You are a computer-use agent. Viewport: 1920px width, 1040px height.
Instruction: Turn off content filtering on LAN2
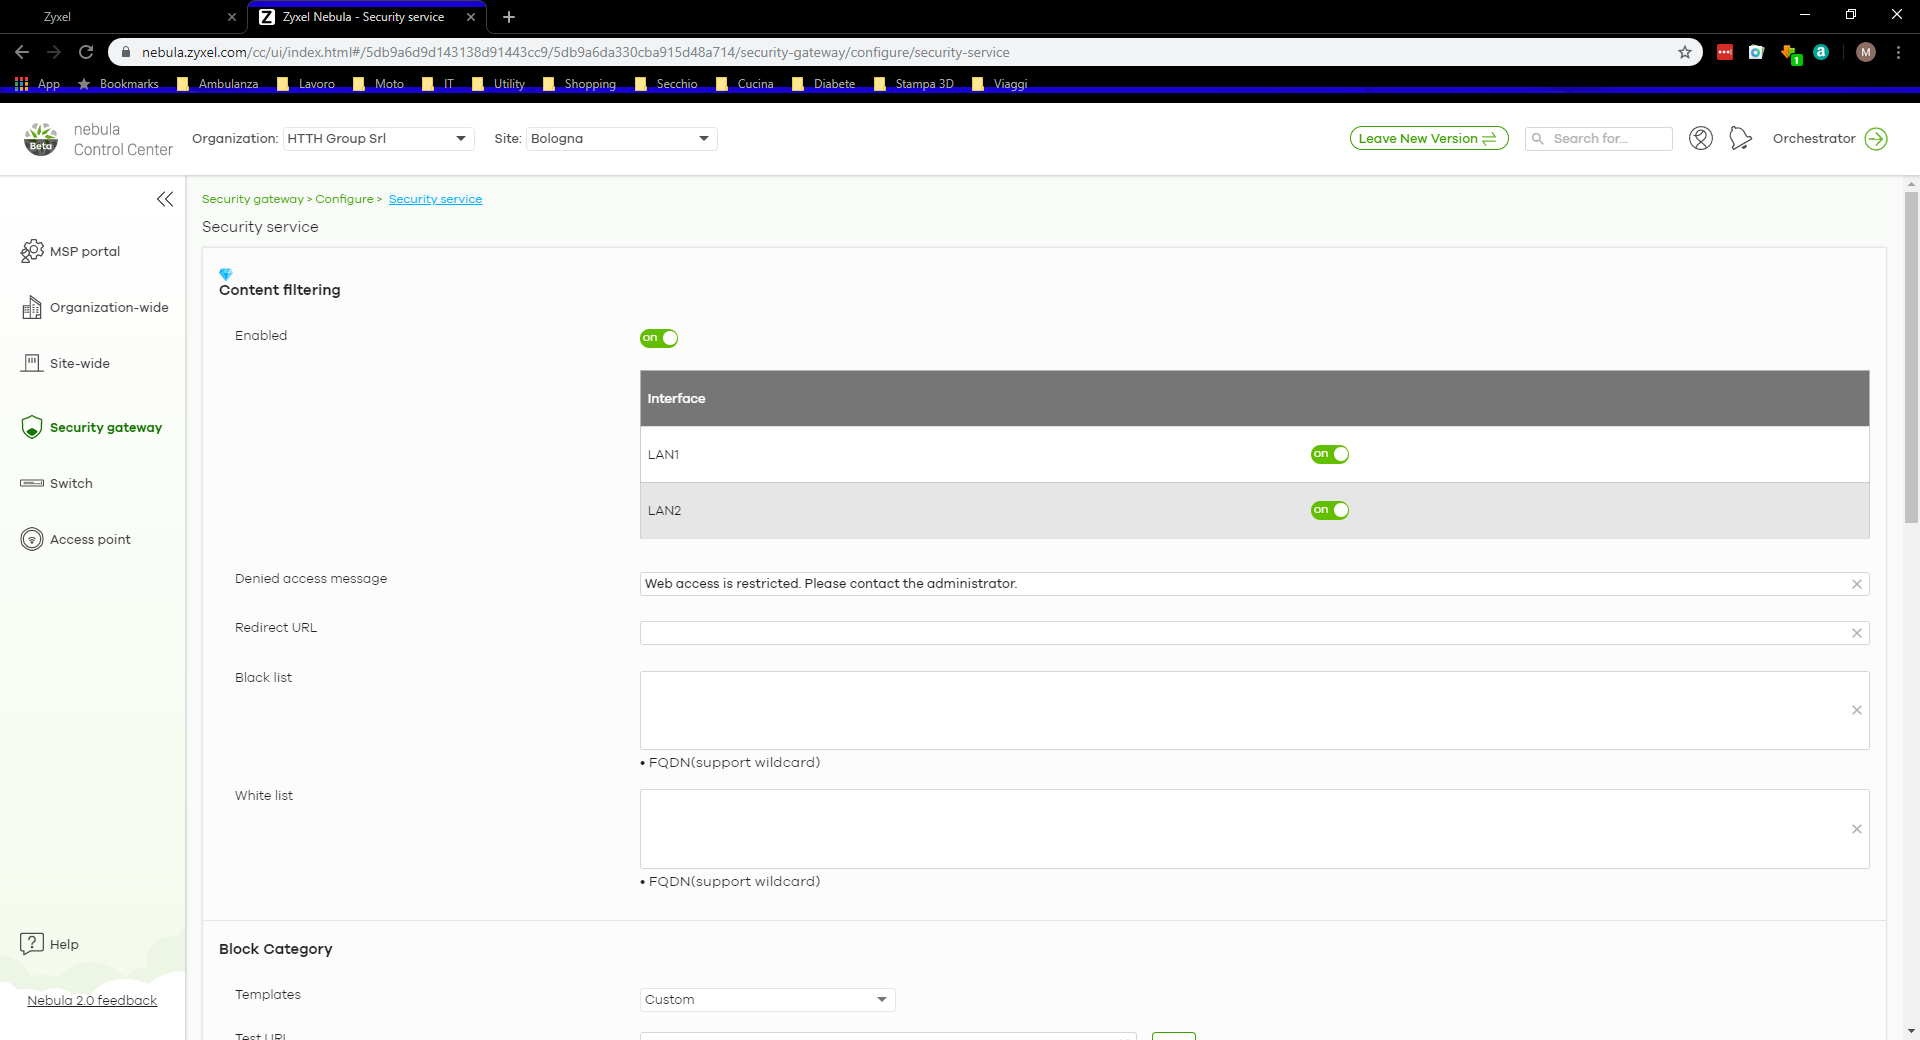click(1330, 510)
